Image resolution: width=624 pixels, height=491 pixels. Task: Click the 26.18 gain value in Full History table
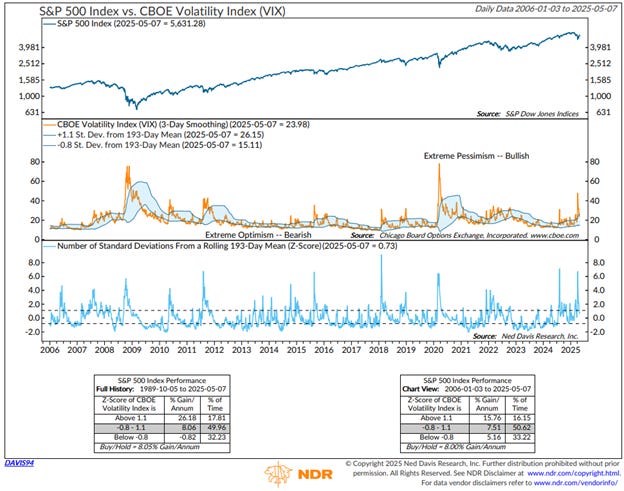pos(187,418)
